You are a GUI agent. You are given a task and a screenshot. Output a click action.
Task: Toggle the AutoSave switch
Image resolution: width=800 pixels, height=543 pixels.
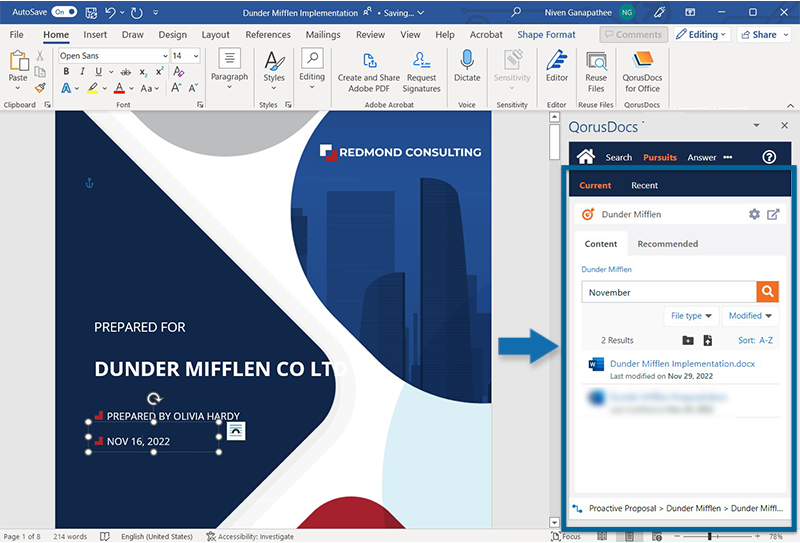pyautogui.click(x=64, y=12)
